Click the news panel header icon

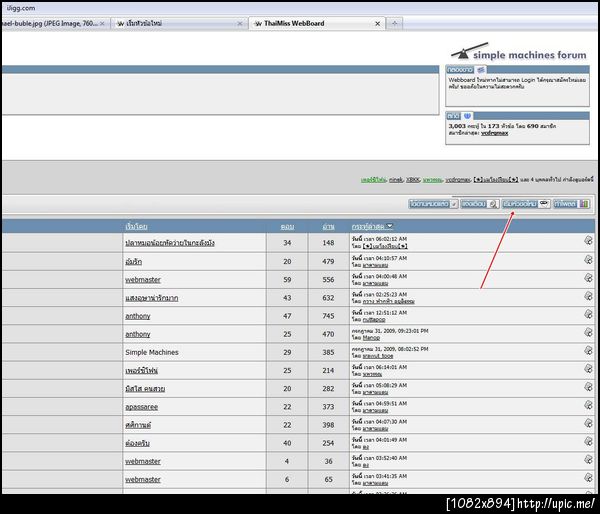(481, 70)
